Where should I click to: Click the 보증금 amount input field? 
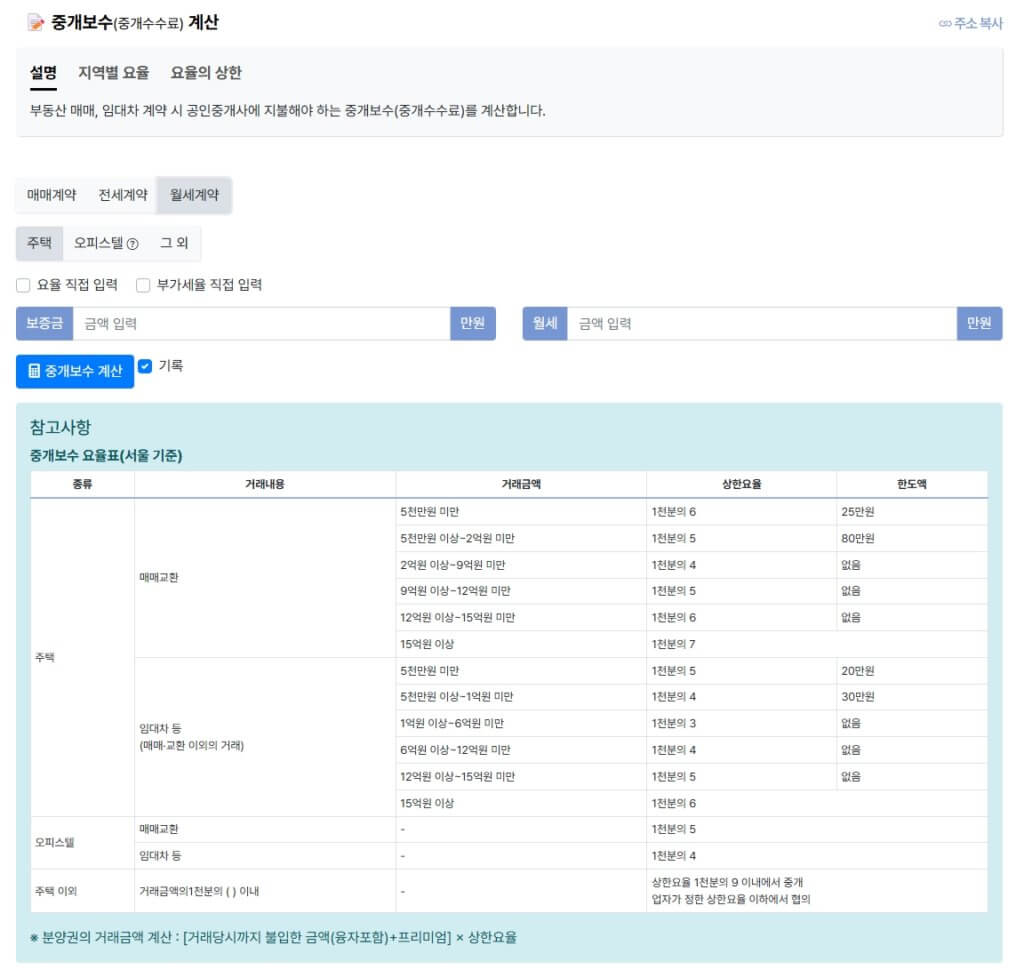260,323
